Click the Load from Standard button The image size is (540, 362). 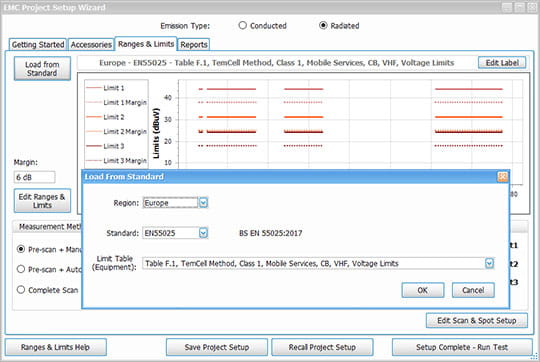coord(42,69)
